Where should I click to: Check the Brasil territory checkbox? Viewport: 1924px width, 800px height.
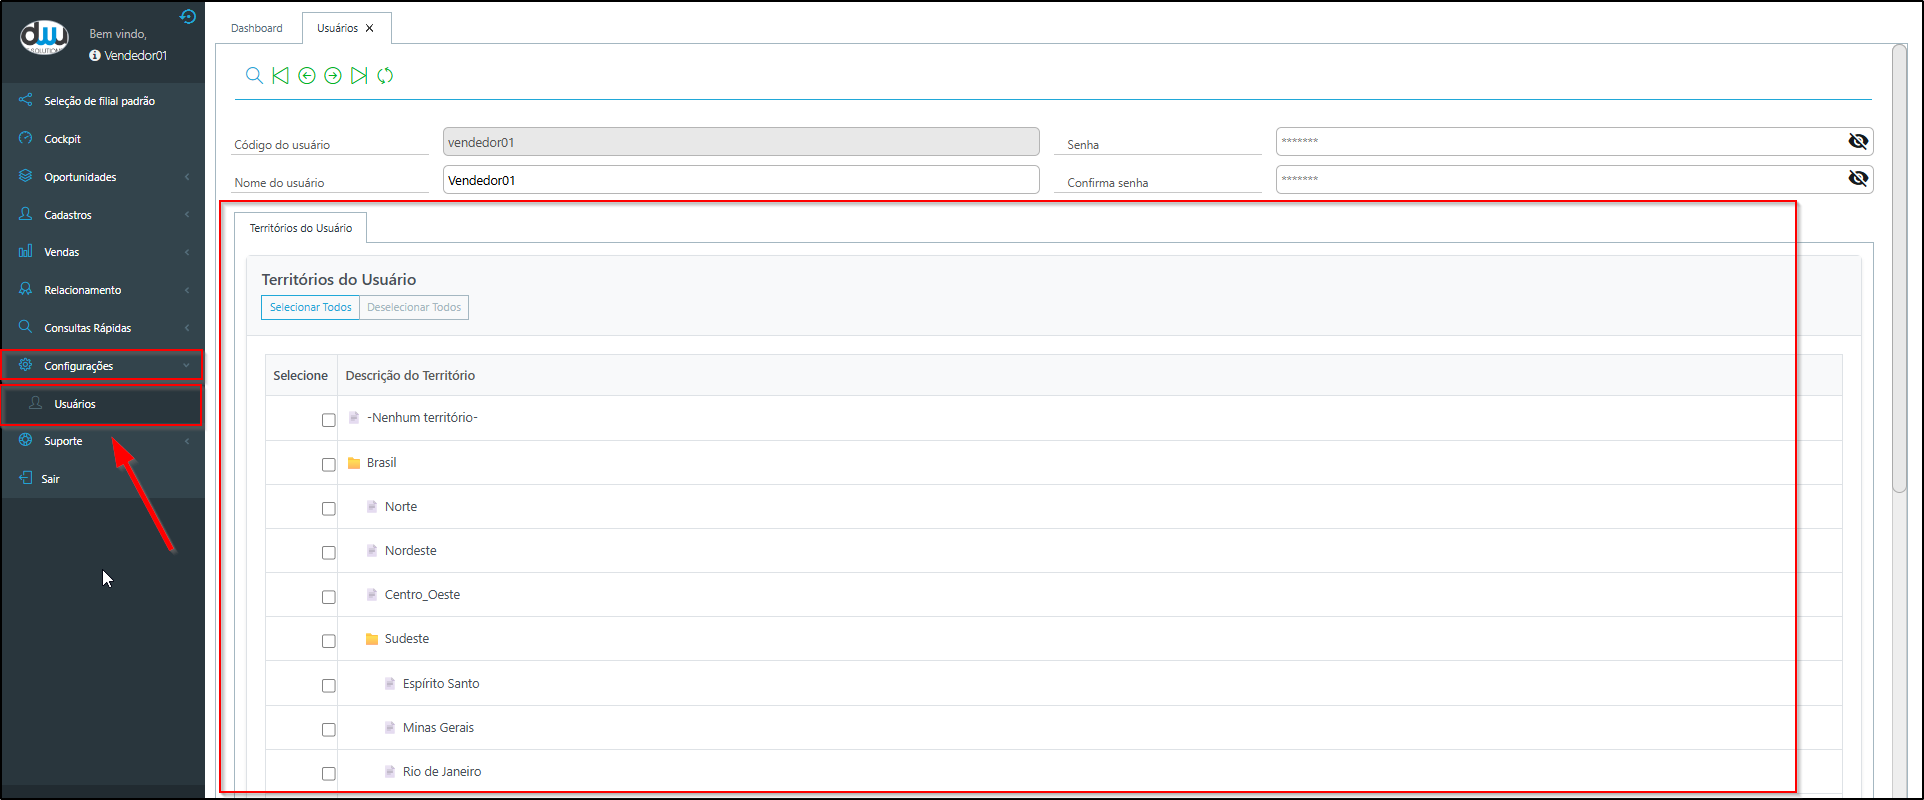(328, 464)
